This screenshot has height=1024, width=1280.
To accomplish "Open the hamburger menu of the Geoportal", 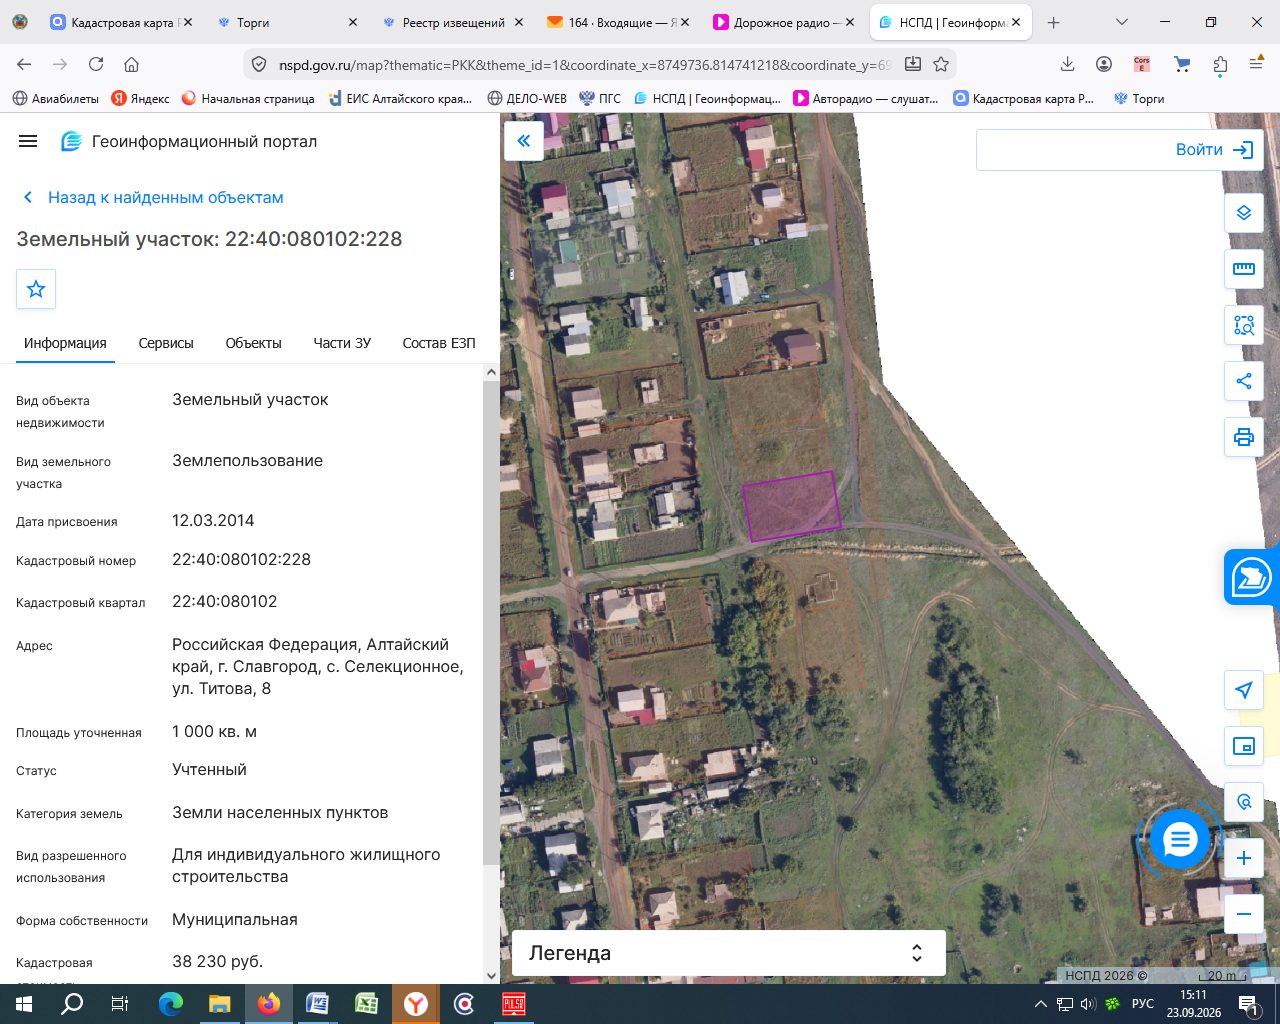I will point(28,142).
